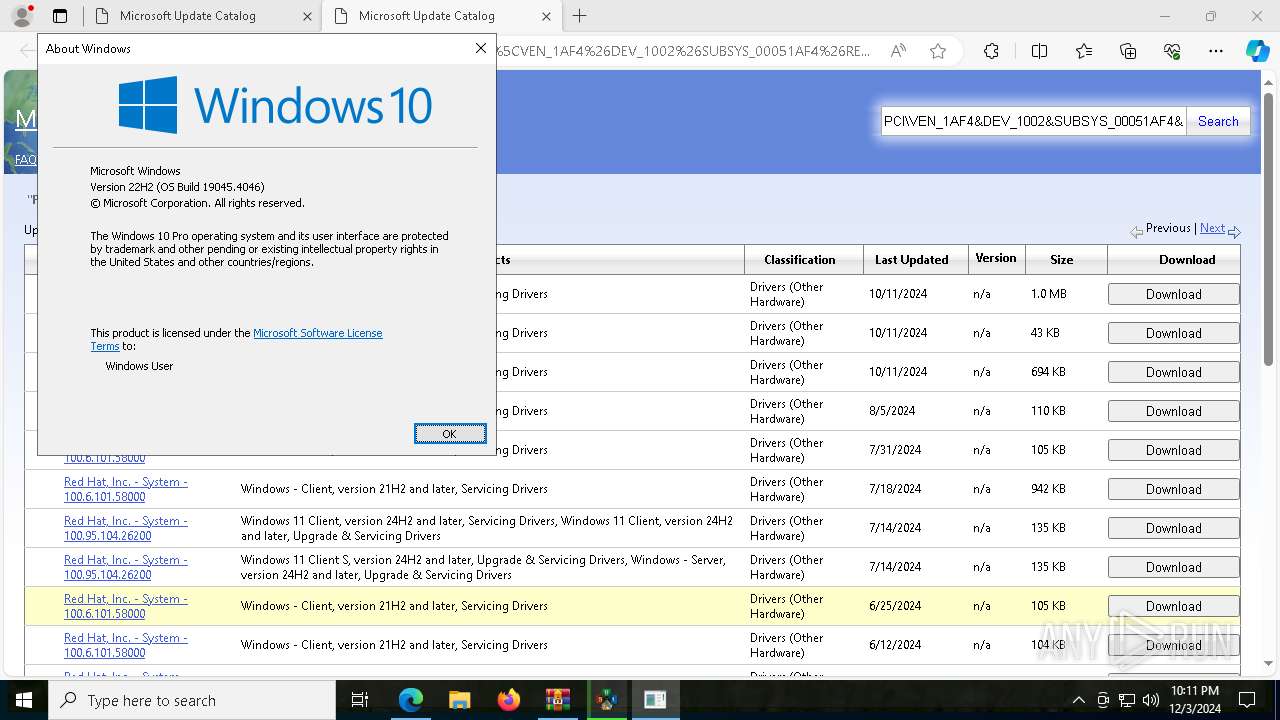The width and height of the screenshot is (1280, 720).
Task: Open the Extensions puzzle icon
Action: 991,51
